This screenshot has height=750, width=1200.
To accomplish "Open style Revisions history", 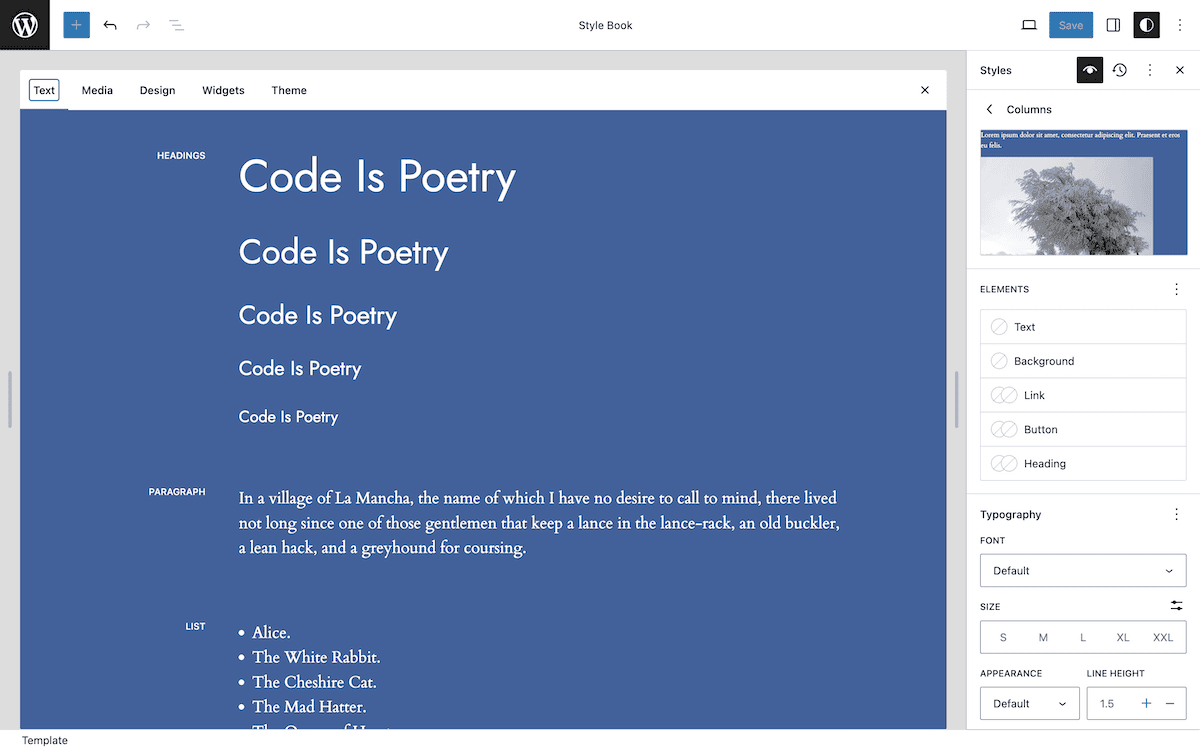I will [1119, 70].
